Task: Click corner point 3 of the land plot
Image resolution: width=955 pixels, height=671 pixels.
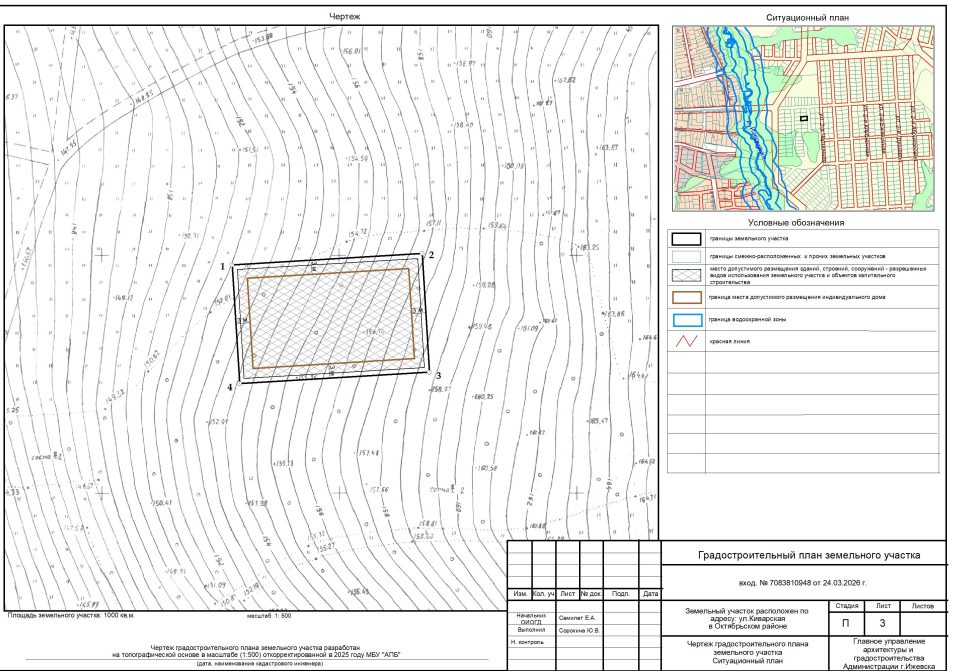Action: point(429,373)
